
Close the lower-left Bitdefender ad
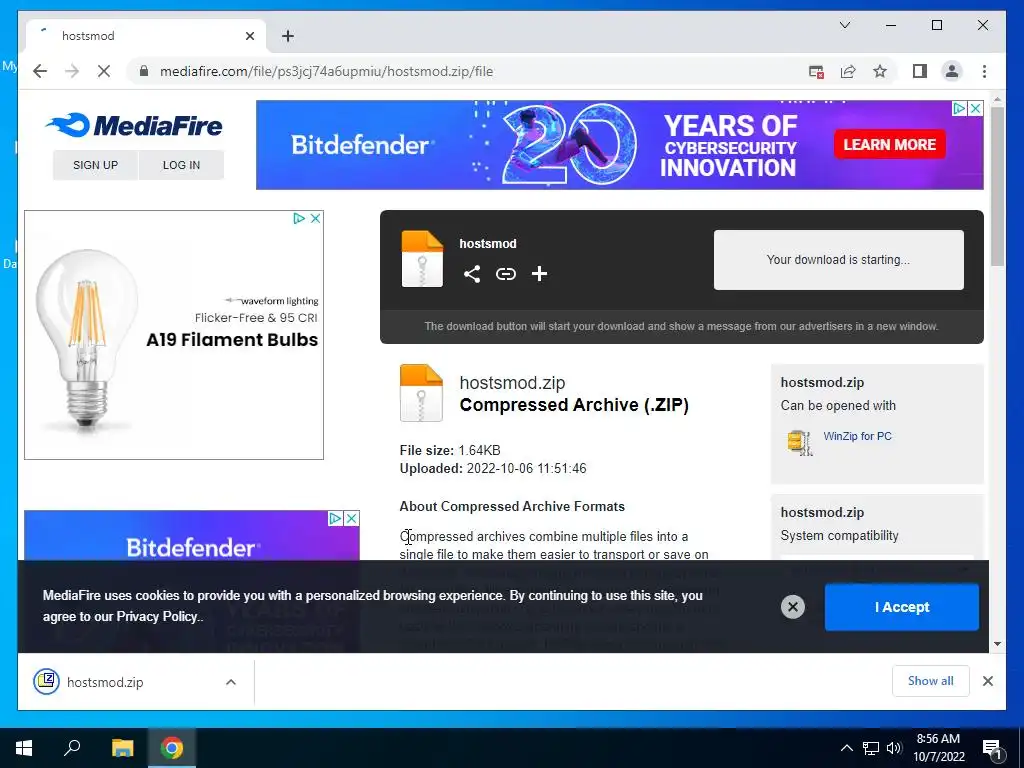point(351,519)
